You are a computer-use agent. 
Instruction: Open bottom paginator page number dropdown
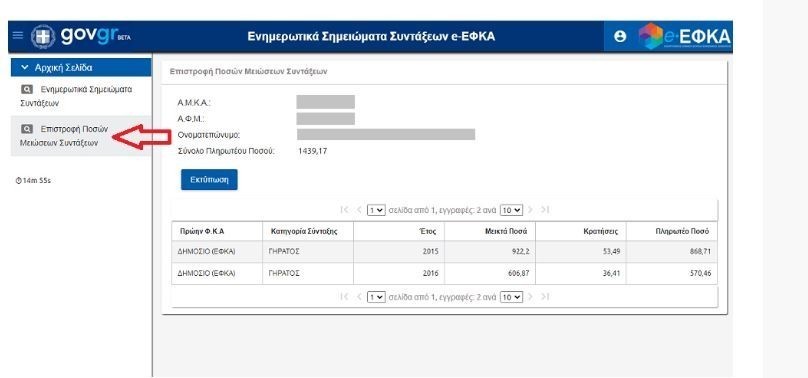click(376, 297)
